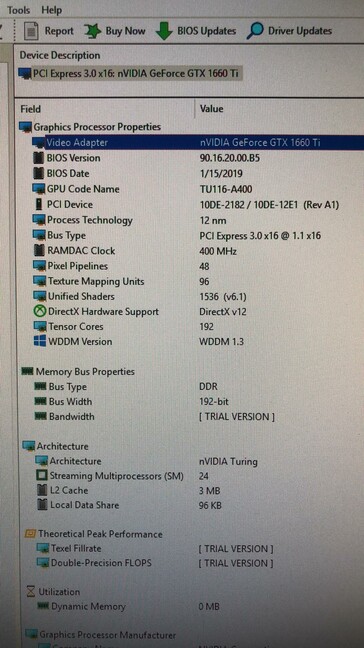Select the value 90.16.20.00.B5
Image resolution: width=364 pixels, height=648 pixels.
pyautogui.click(x=230, y=158)
